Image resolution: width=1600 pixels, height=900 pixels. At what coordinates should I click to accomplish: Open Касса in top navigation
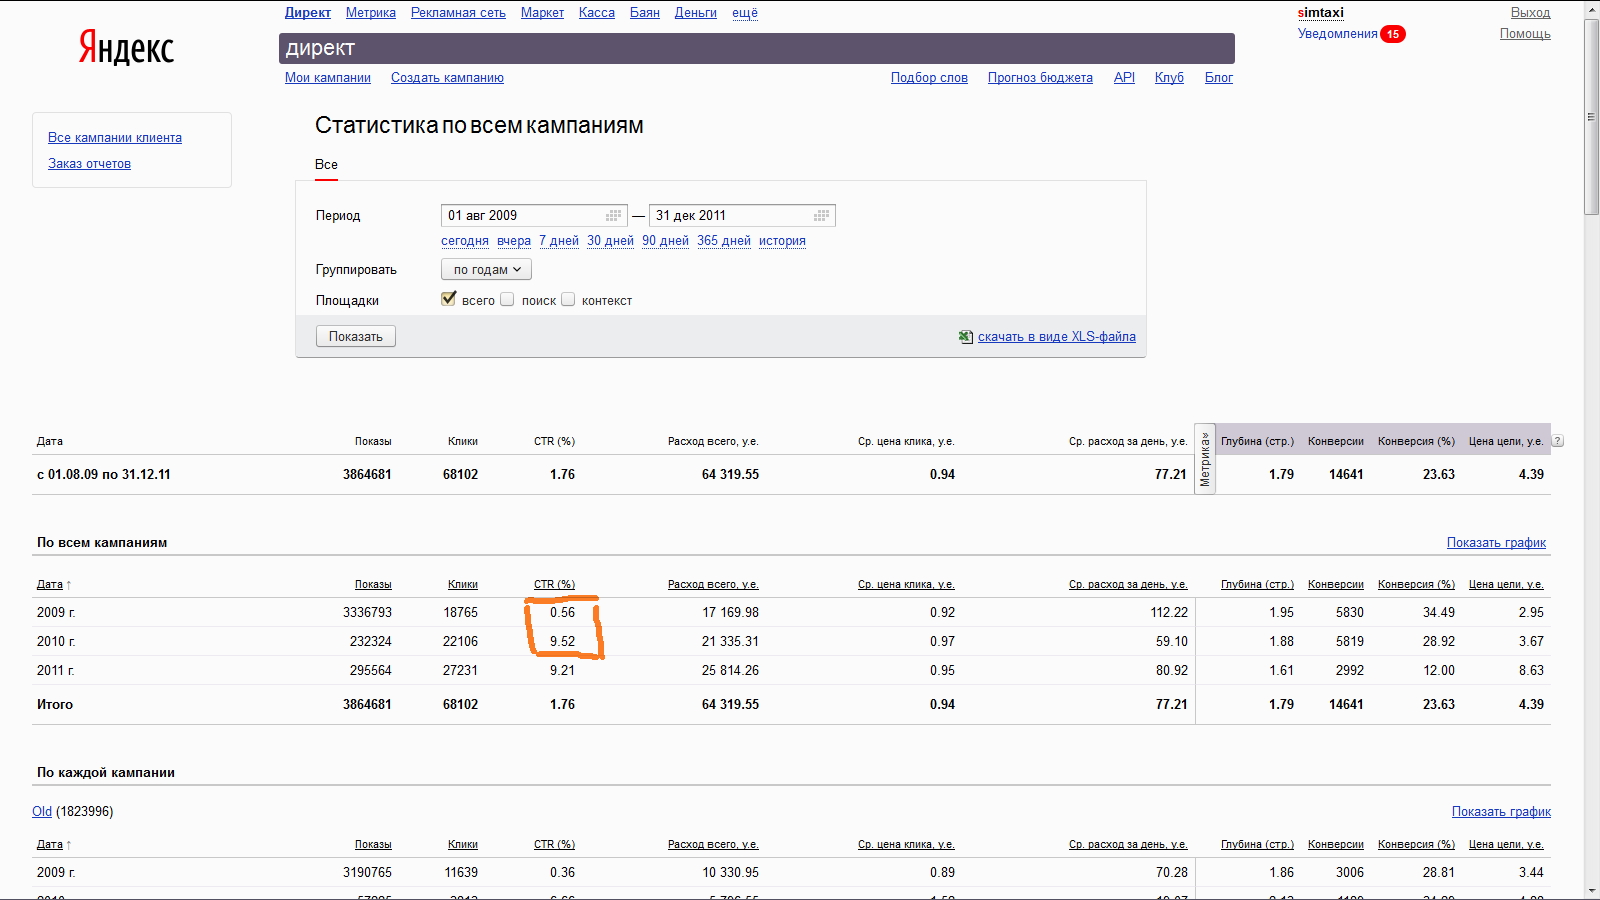point(597,13)
